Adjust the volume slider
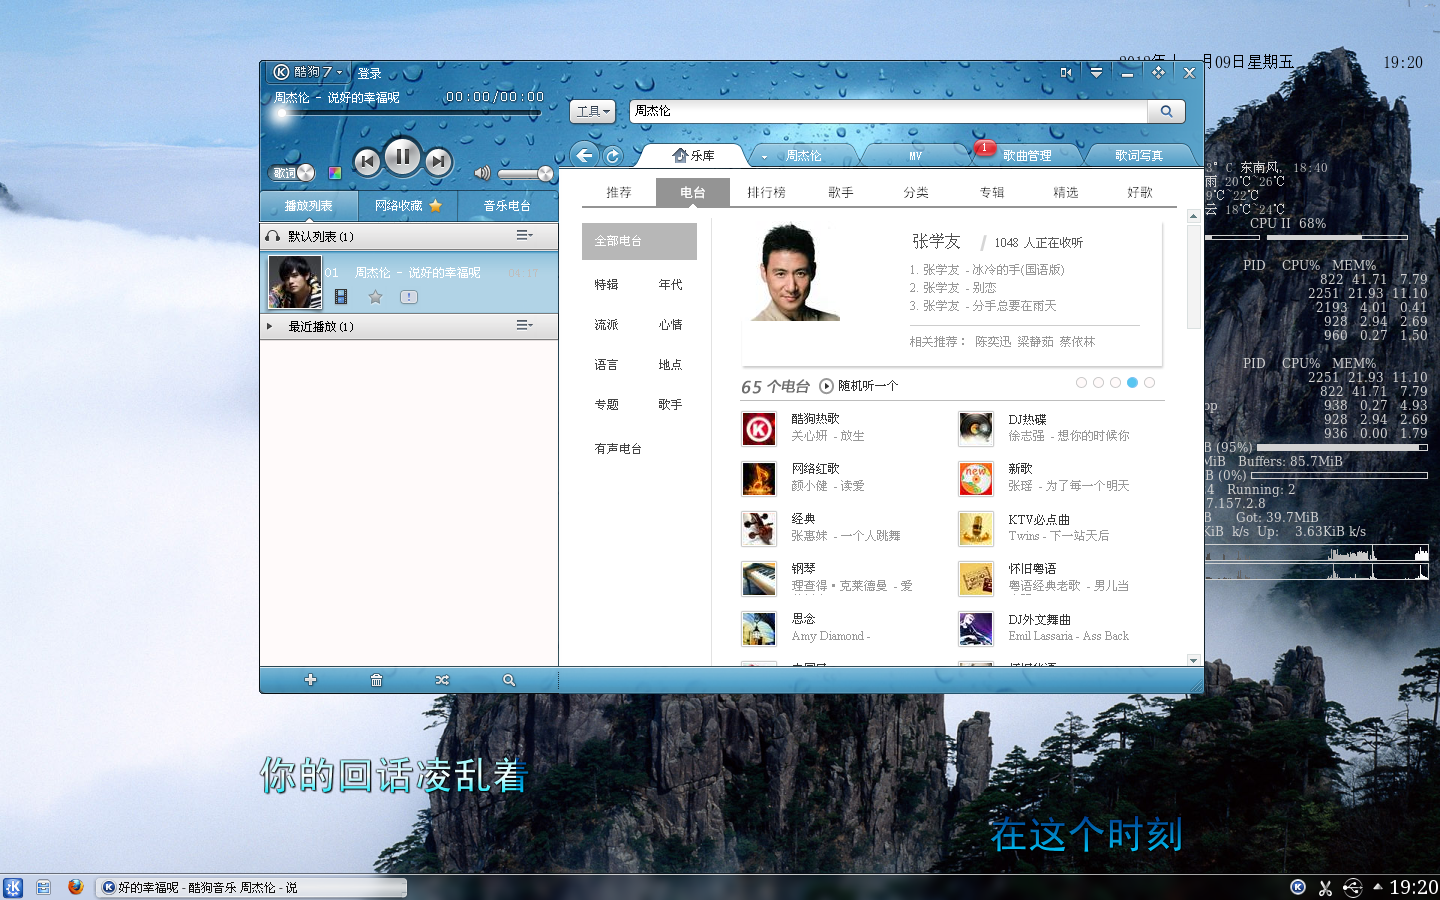Screen dimensions: 1440x900 [526, 174]
